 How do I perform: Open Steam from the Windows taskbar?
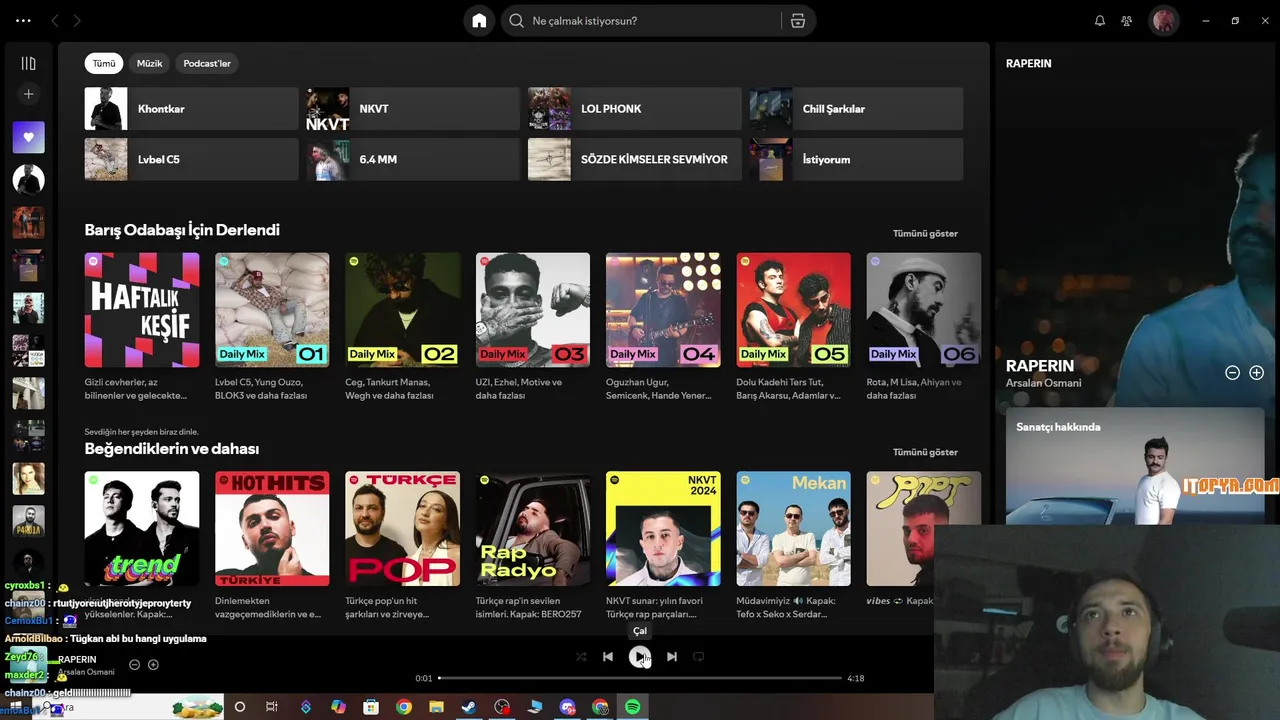[468, 707]
